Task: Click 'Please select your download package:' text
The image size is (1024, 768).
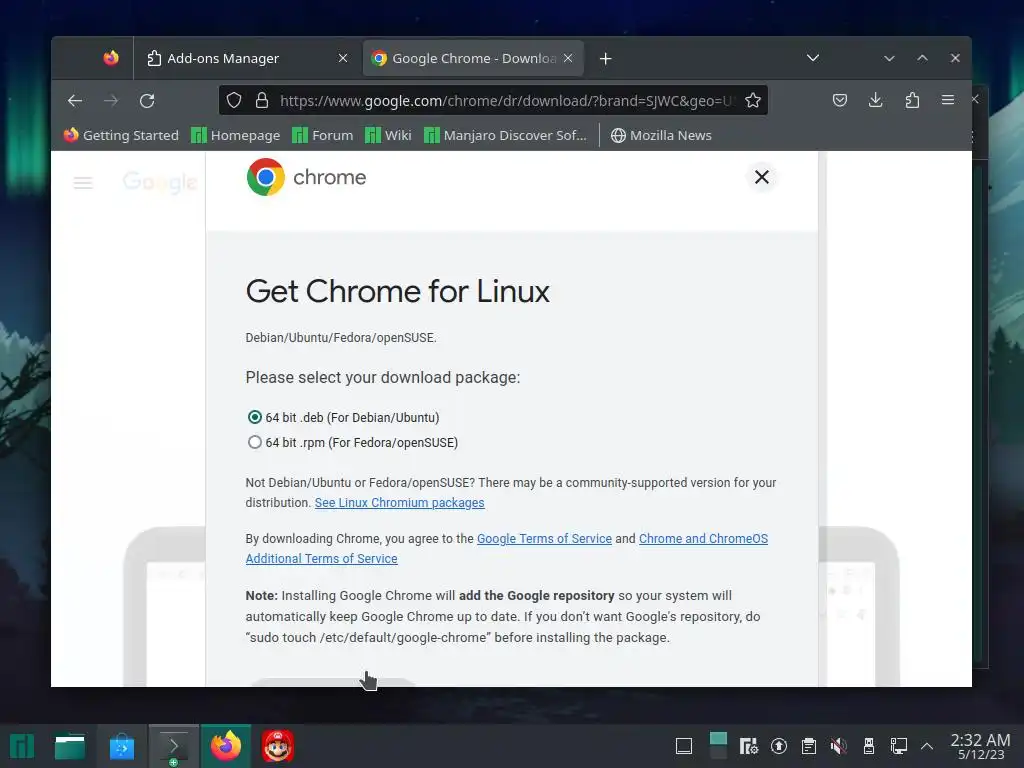Action: (x=383, y=377)
